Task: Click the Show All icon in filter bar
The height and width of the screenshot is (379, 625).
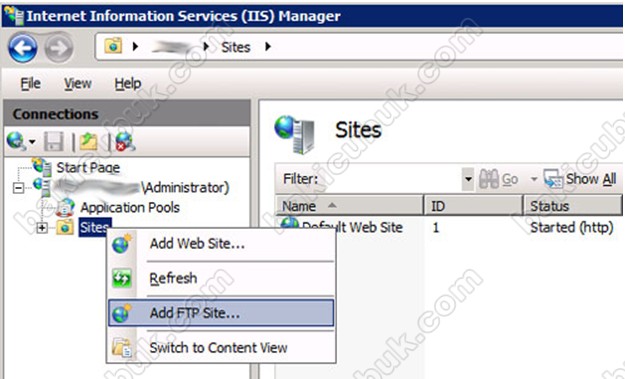Action: click(x=553, y=179)
